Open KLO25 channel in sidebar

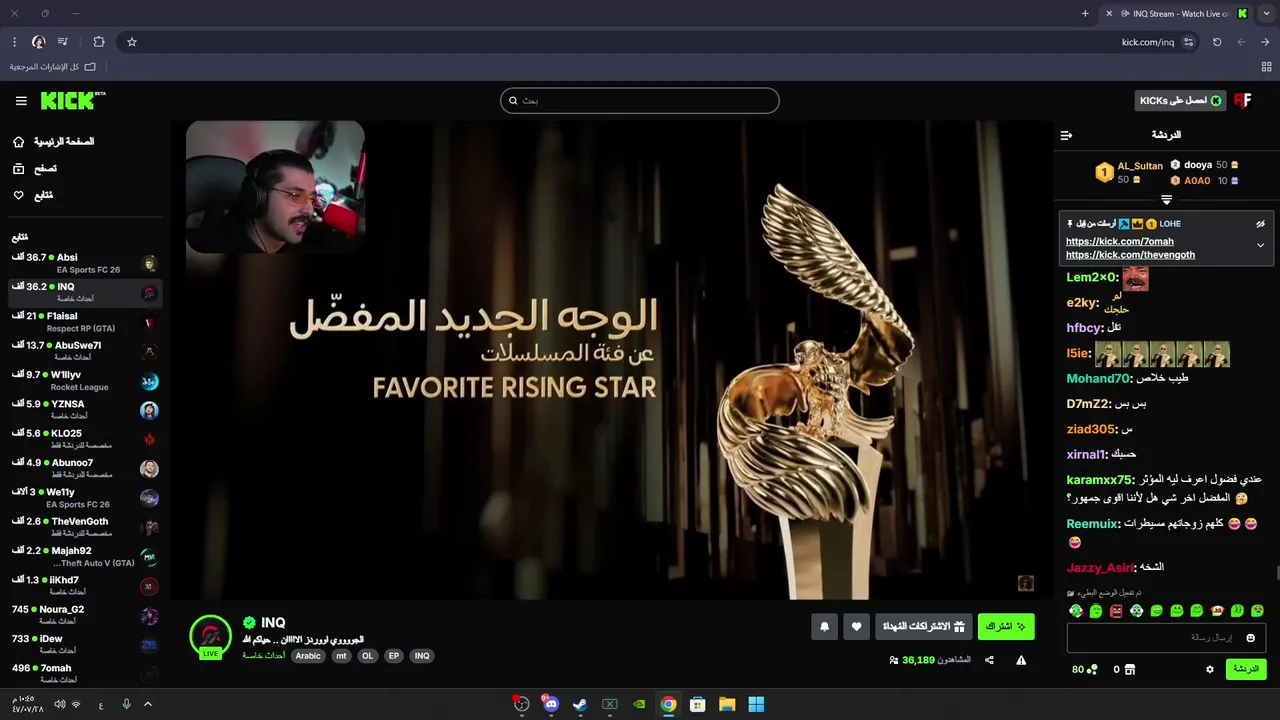(x=85, y=439)
